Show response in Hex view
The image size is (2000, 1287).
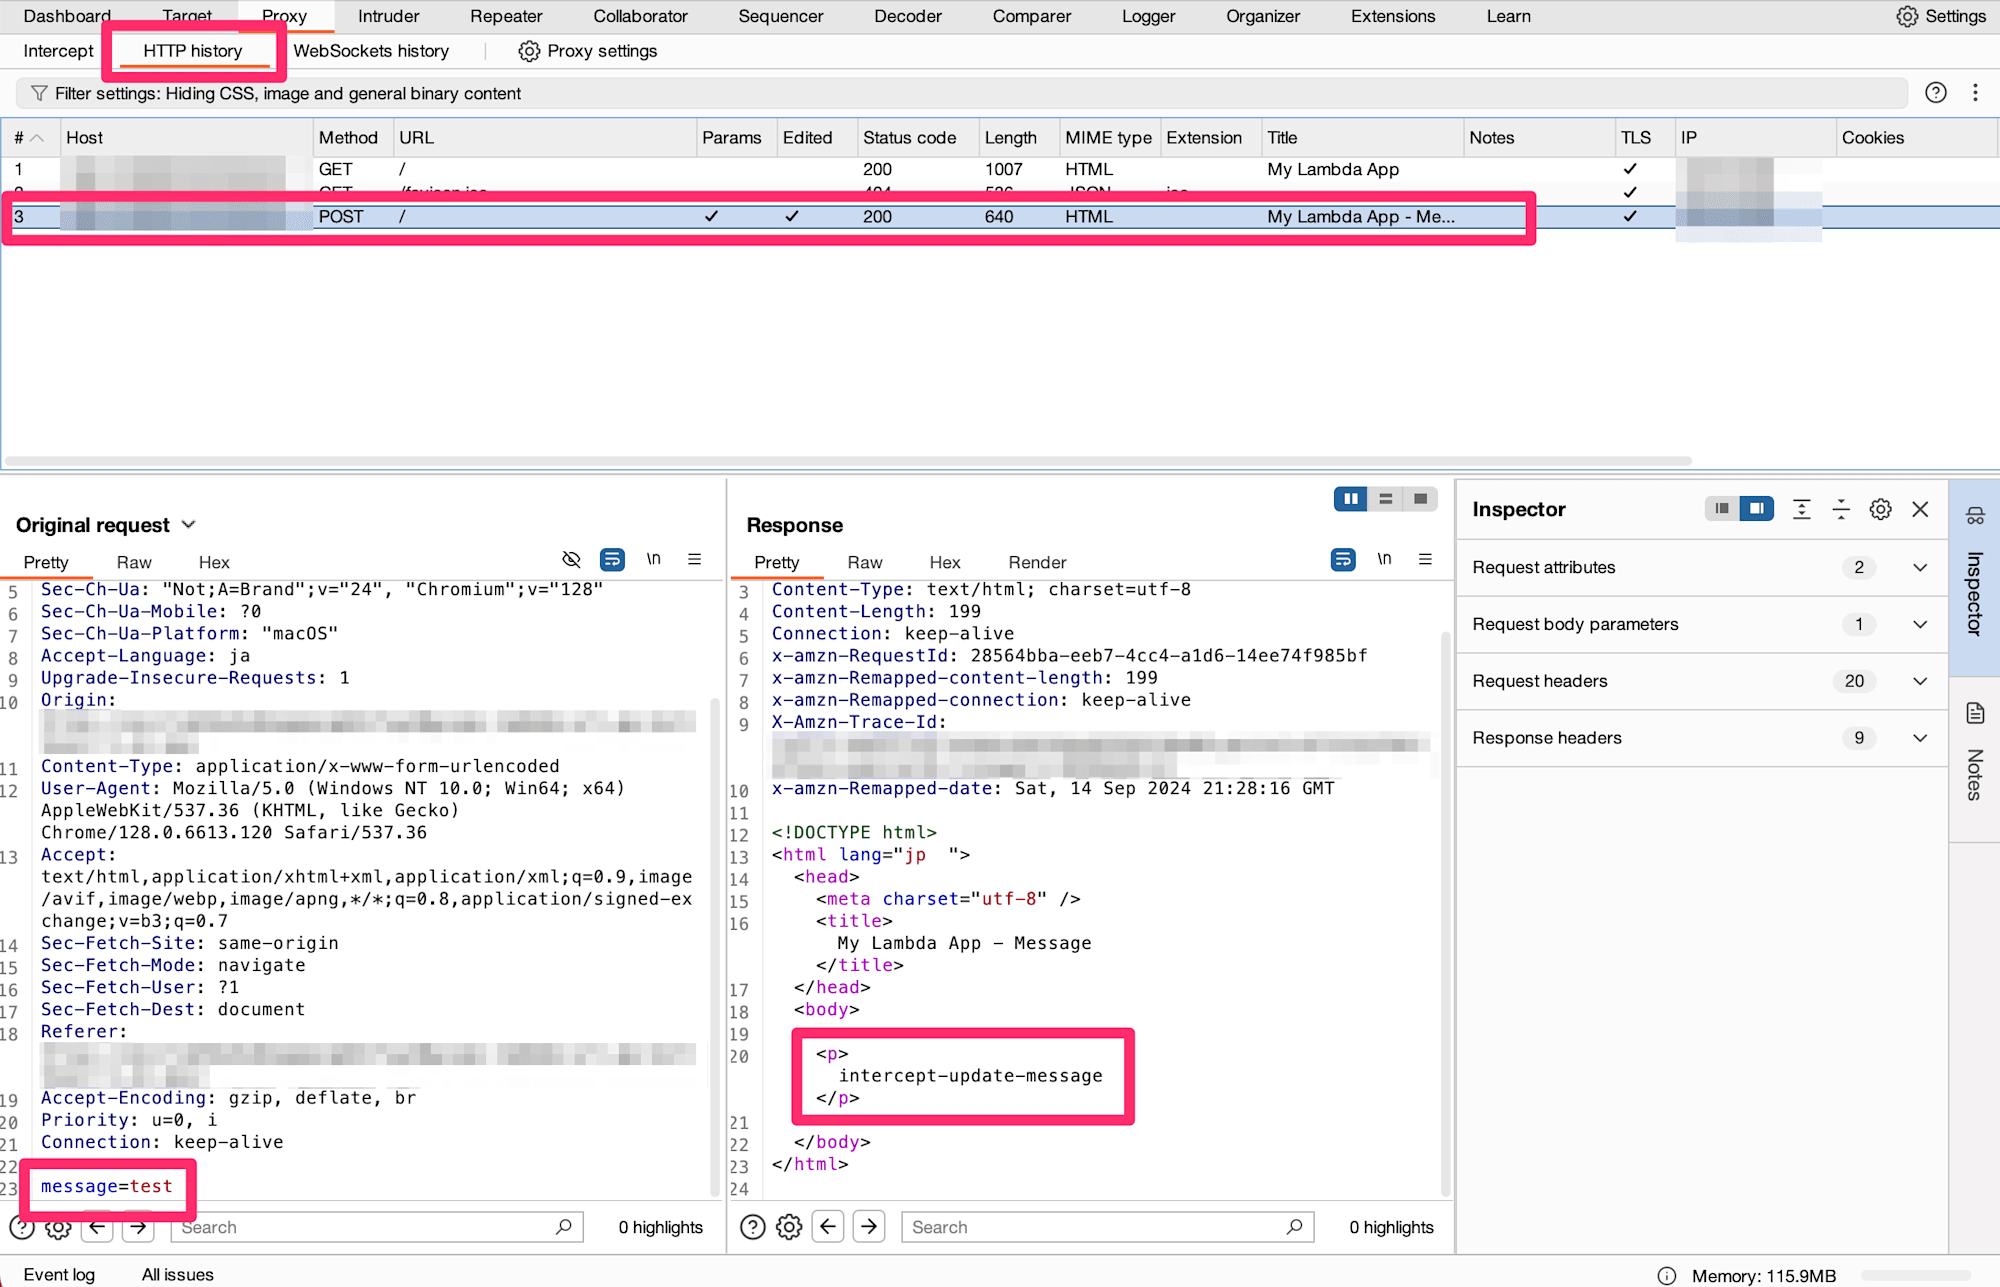tap(944, 562)
